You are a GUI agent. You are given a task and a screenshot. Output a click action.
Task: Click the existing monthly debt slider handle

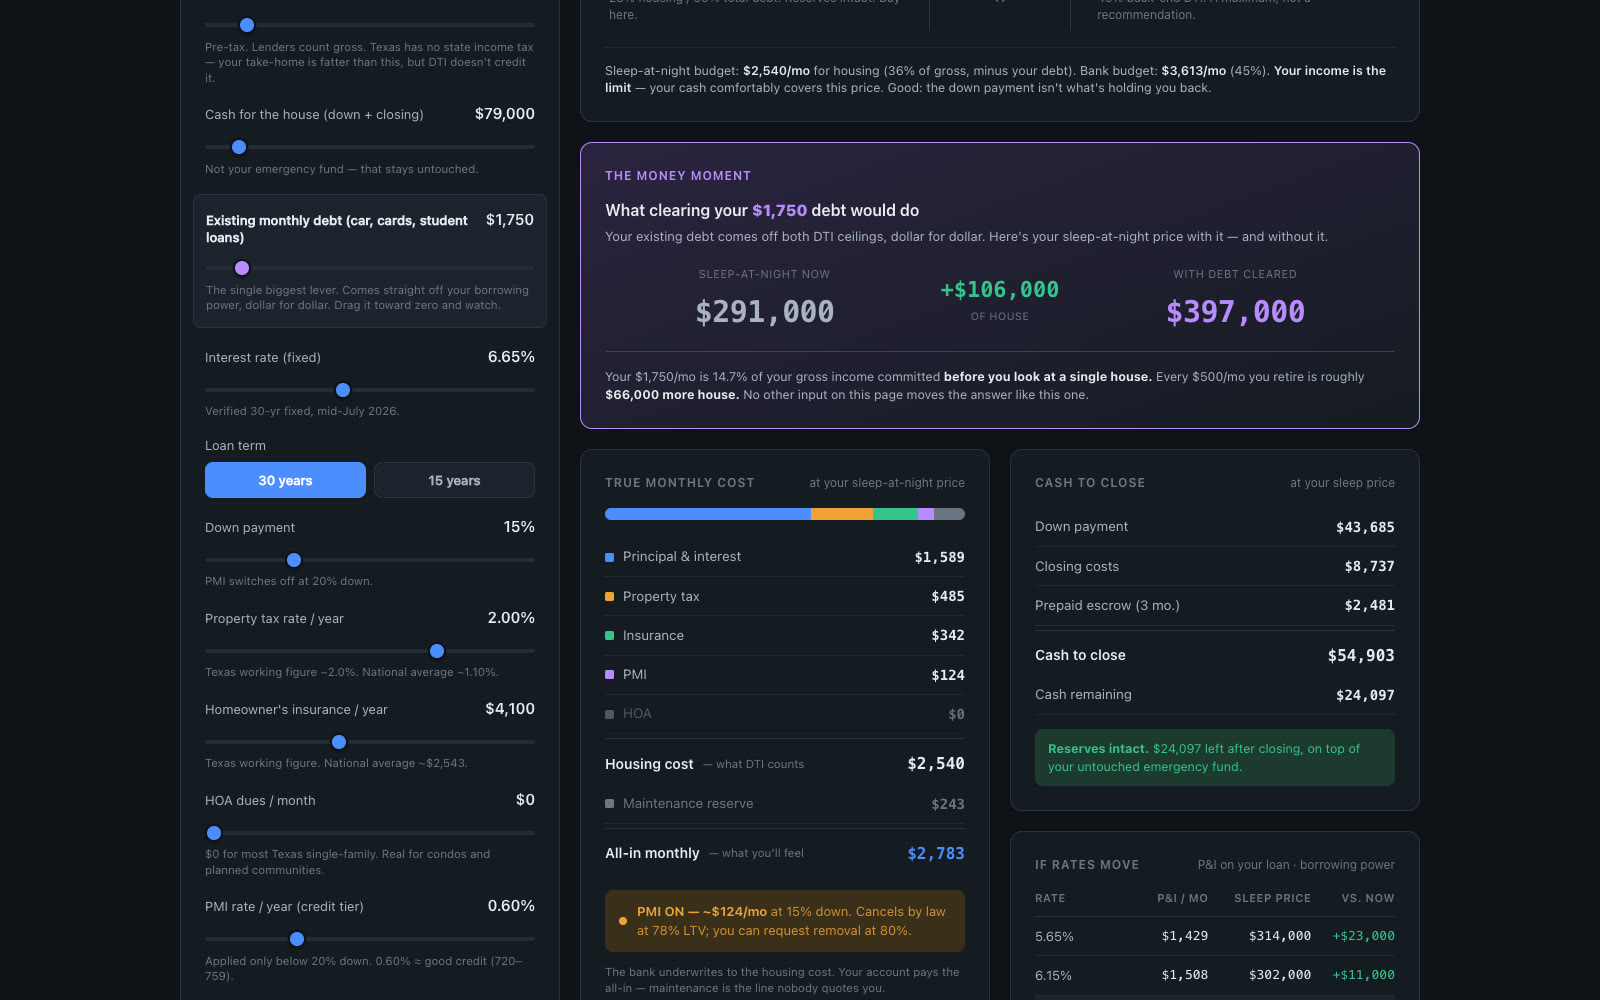pos(242,268)
